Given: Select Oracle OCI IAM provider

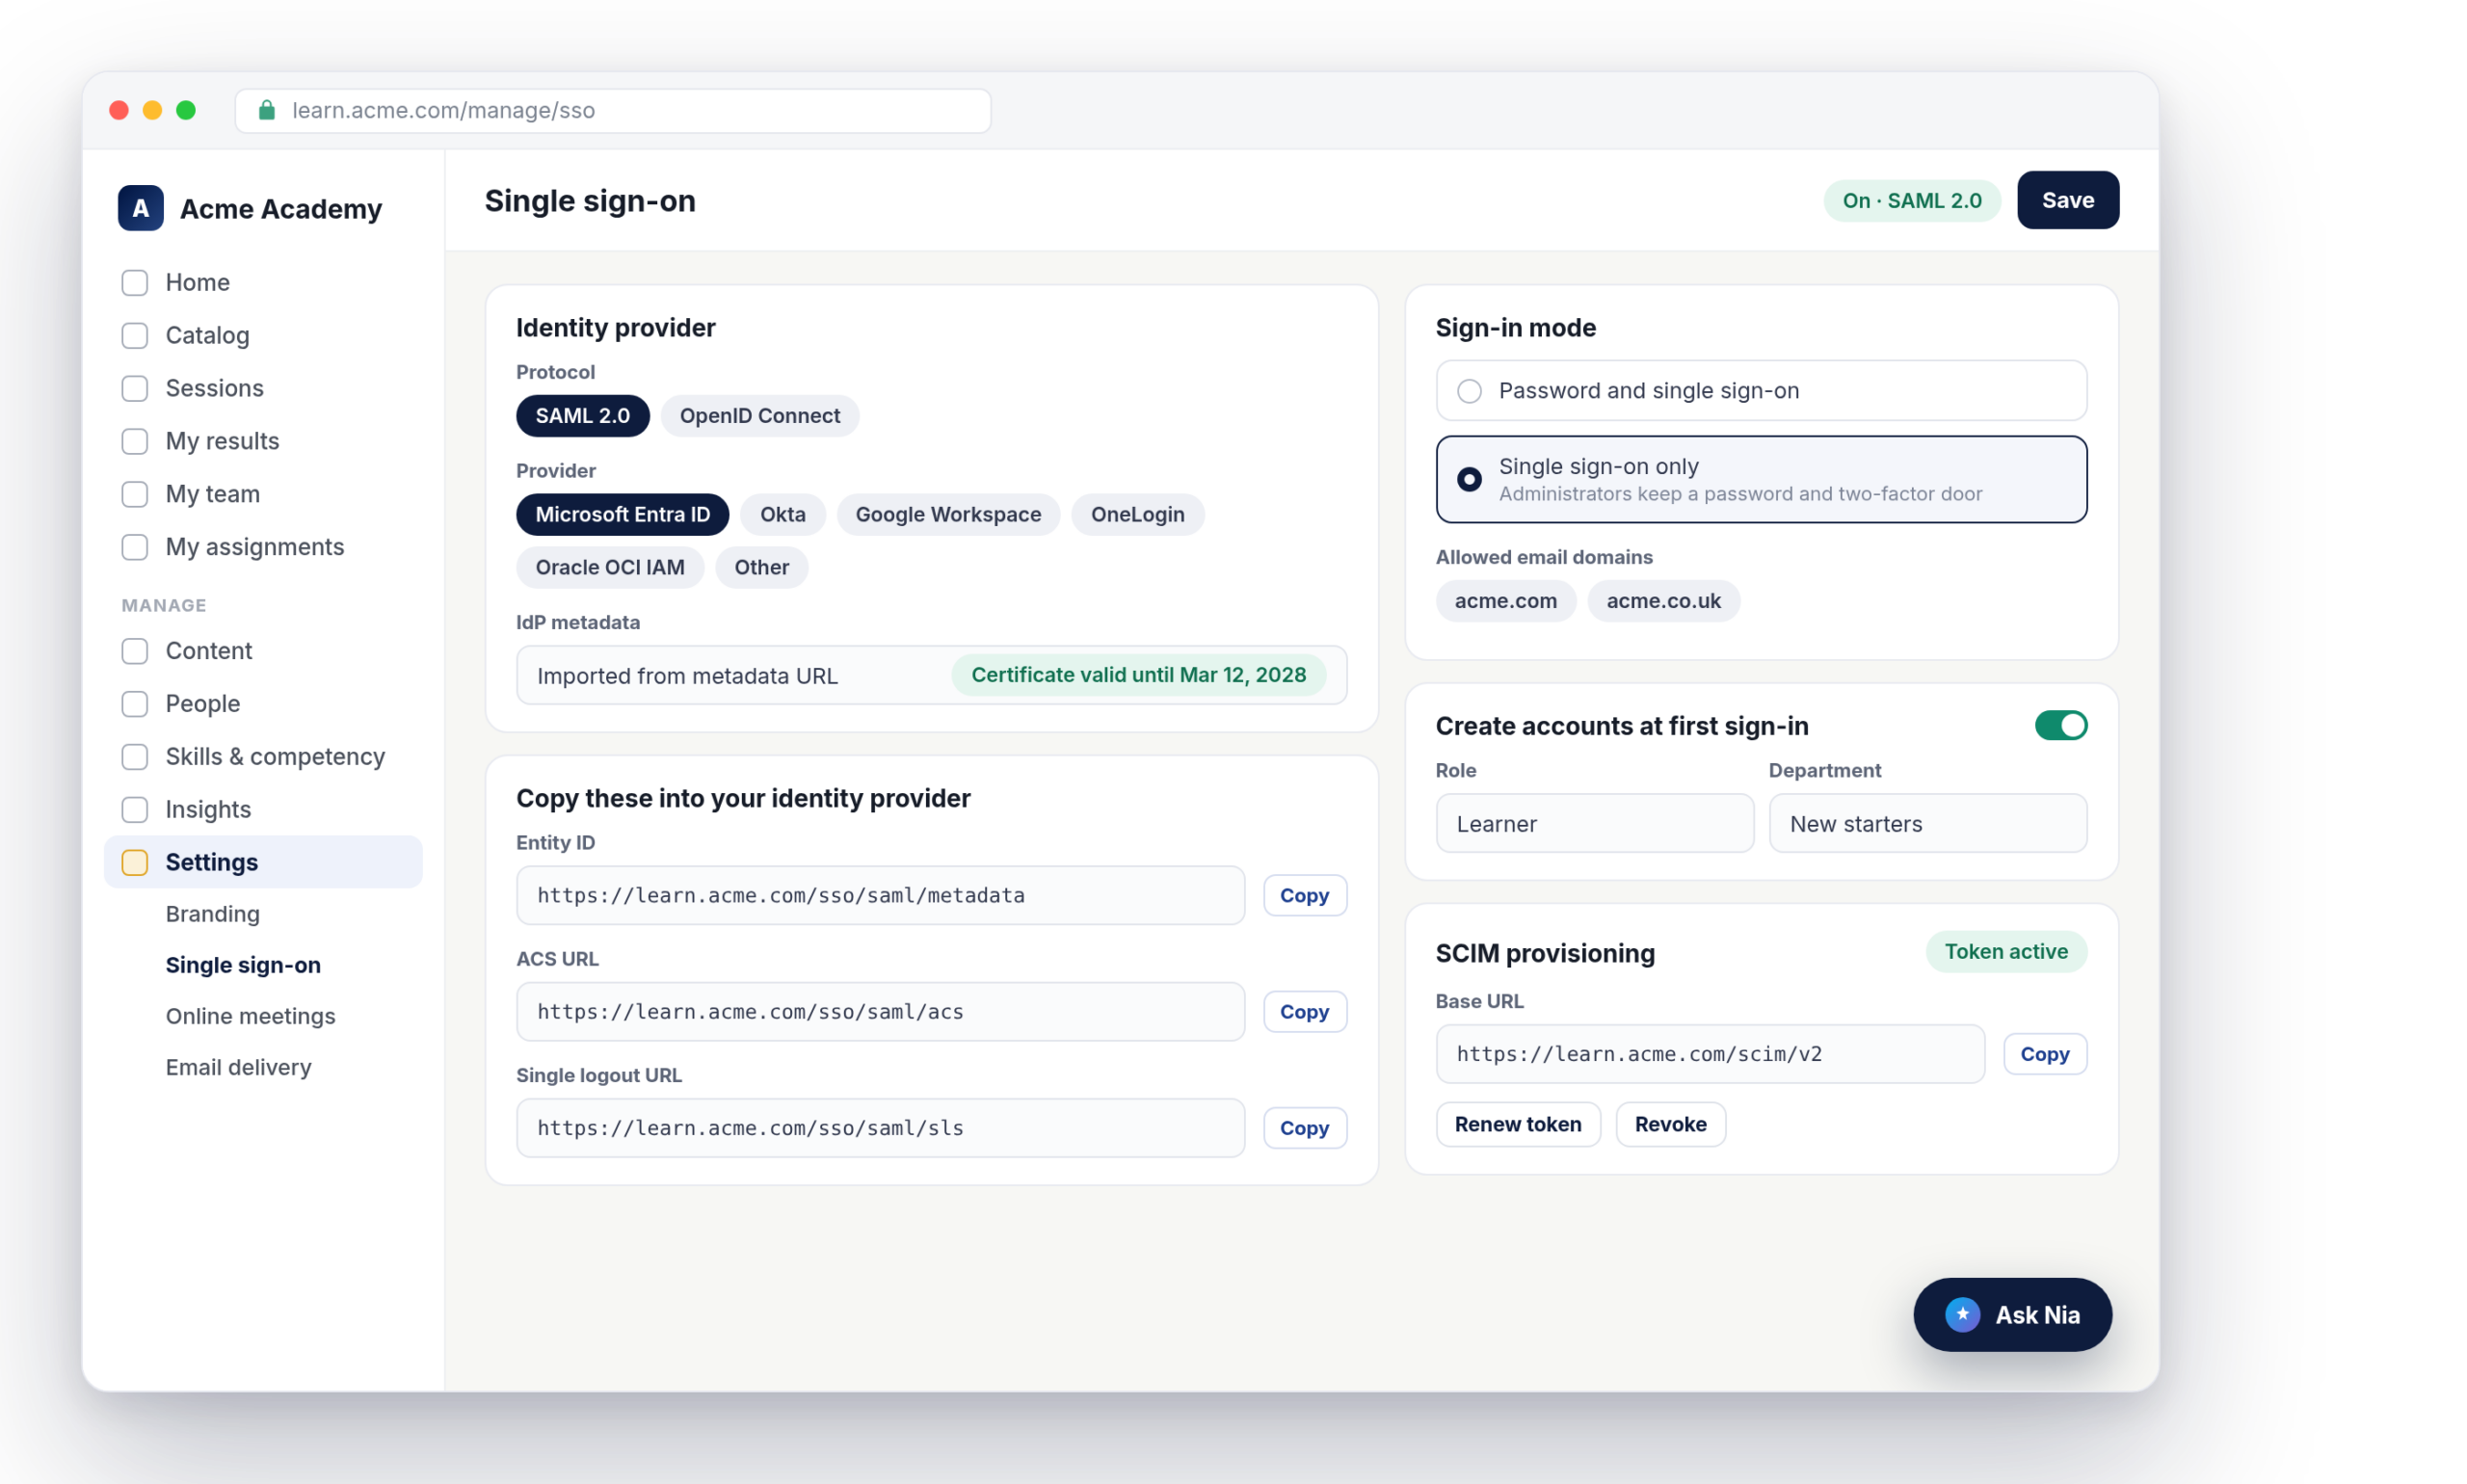Looking at the screenshot, I should (609, 567).
